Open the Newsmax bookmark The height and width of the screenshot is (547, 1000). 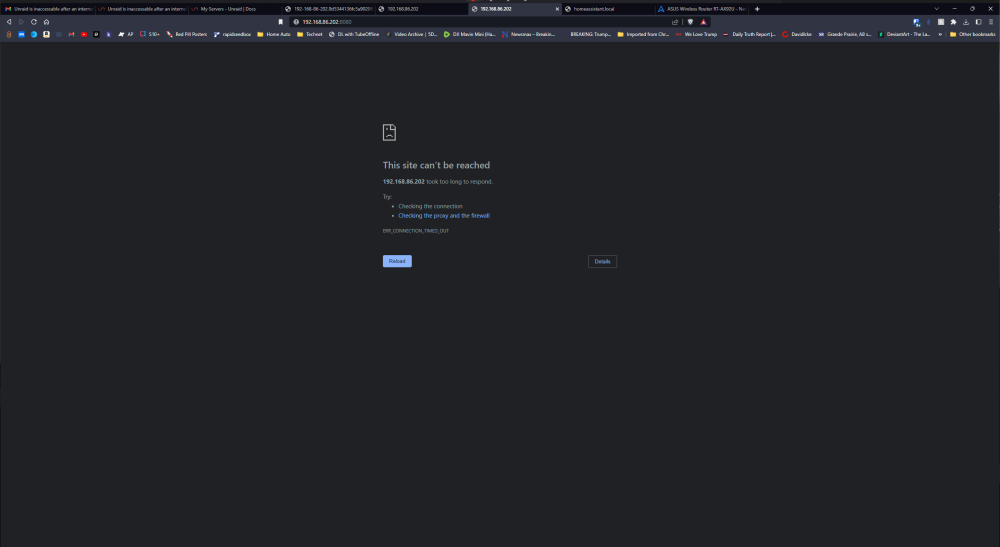point(529,34)
